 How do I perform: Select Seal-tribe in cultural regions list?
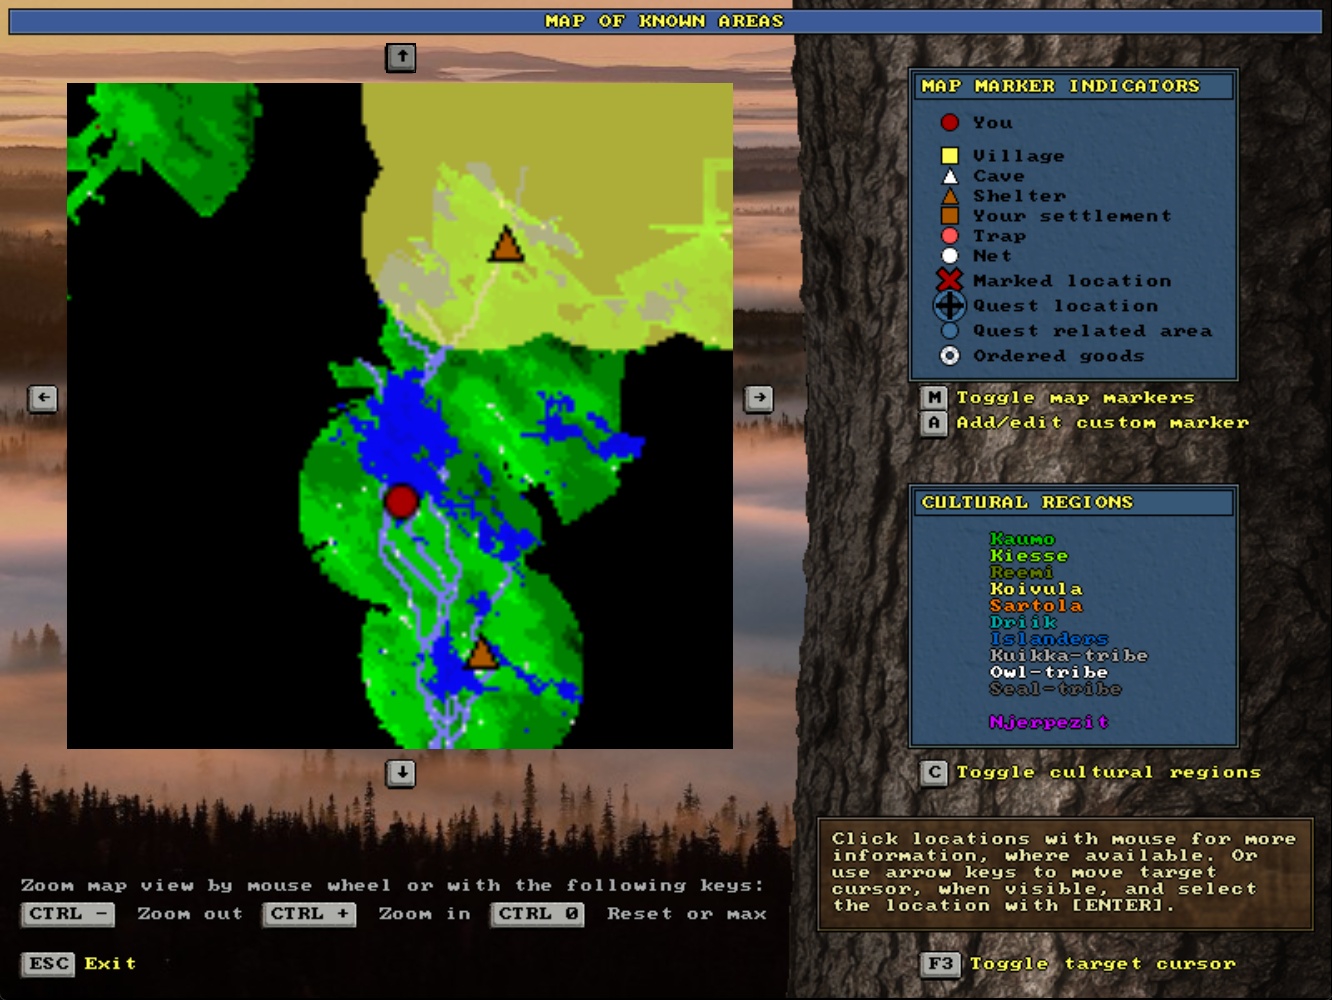click(1055, 689)
